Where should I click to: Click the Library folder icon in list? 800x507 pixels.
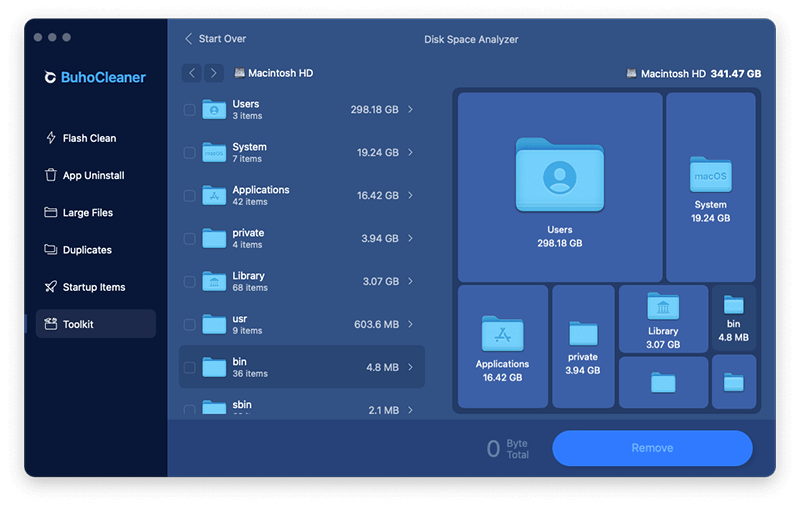click(x=214, y=281)
